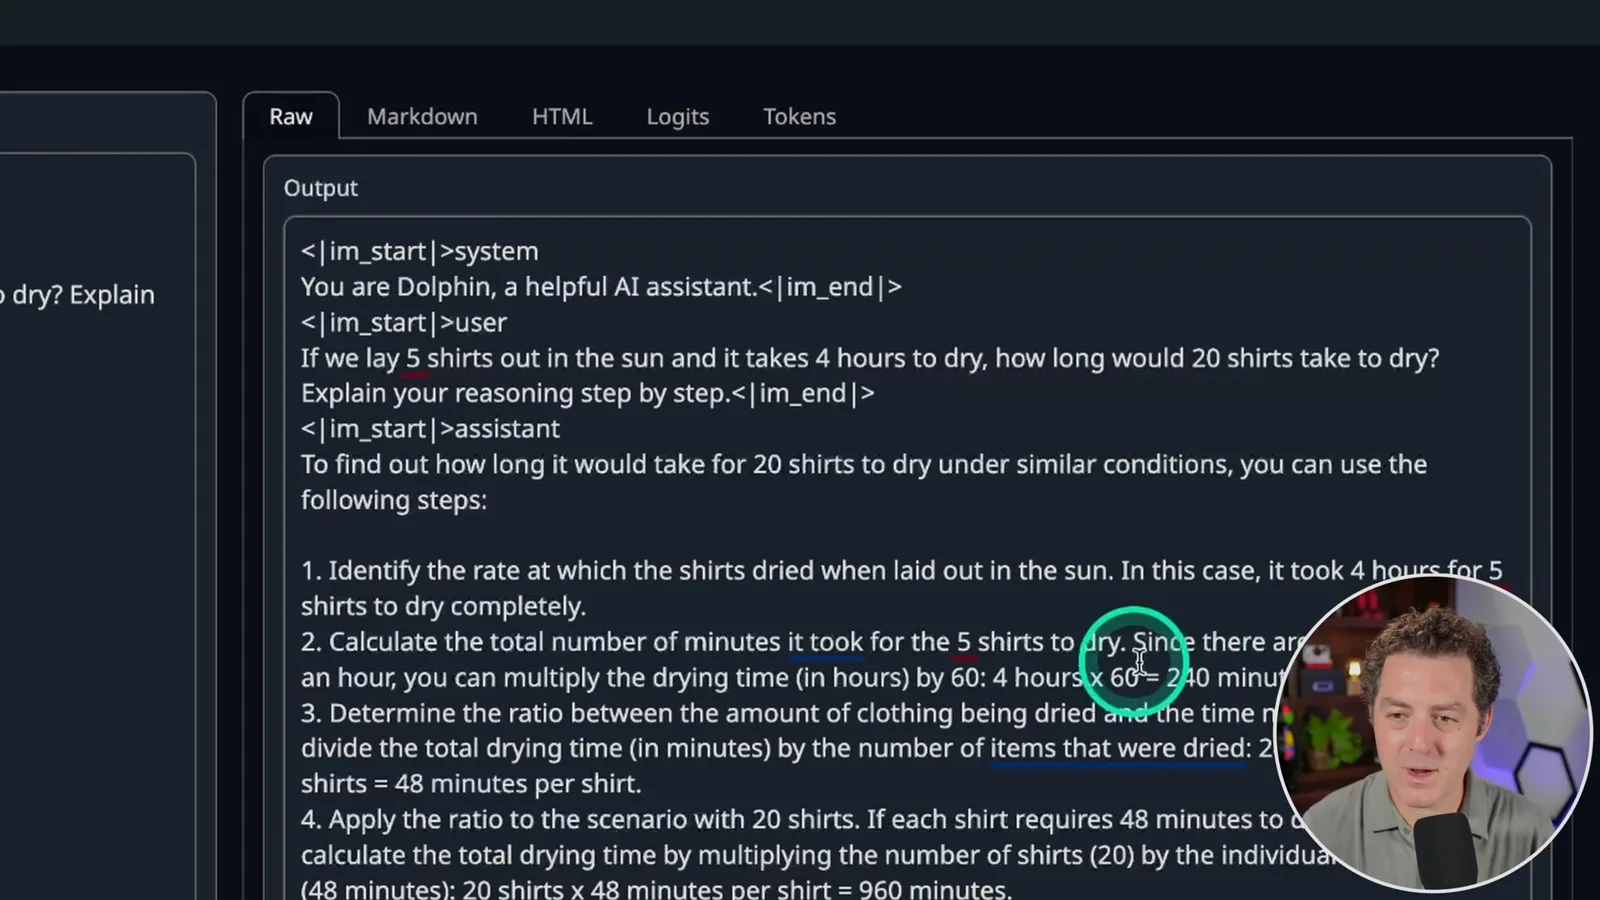Click 'shirts to dry completely.' text
The height and width of the screenshot is (900, 1600).
point(443,606)
